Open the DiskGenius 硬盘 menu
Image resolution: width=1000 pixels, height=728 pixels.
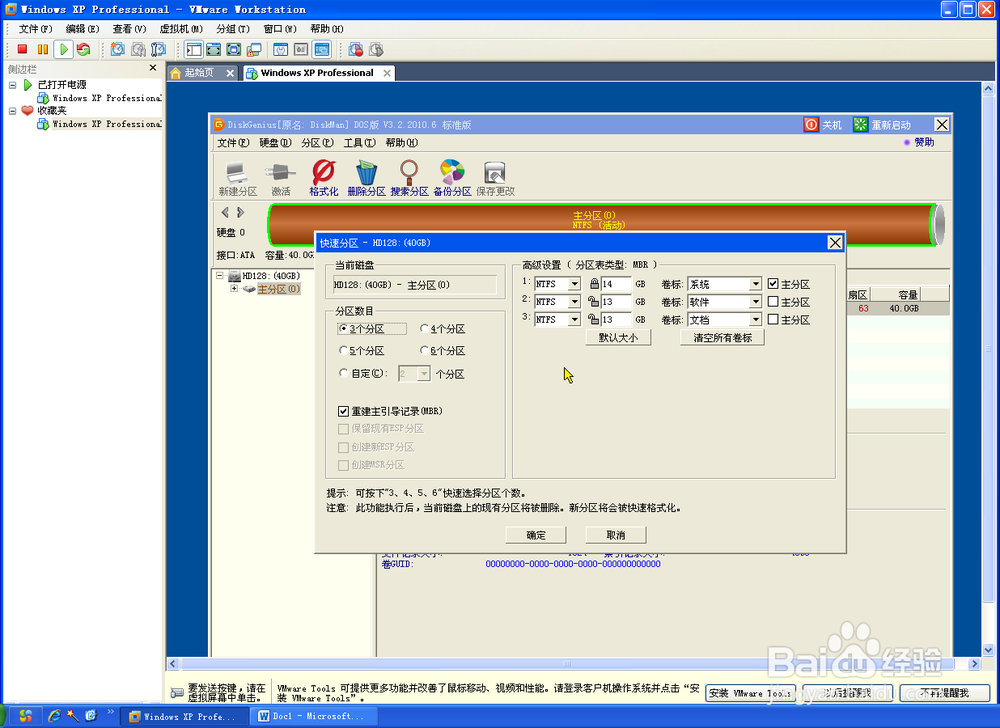[275, 143]
